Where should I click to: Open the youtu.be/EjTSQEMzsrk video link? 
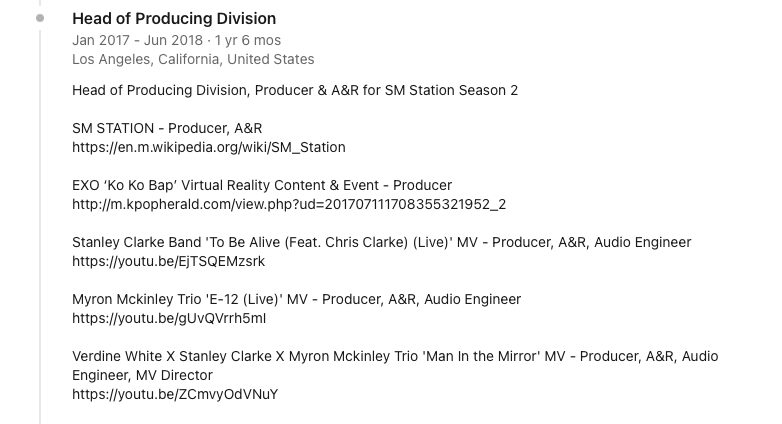pos(168,261)
